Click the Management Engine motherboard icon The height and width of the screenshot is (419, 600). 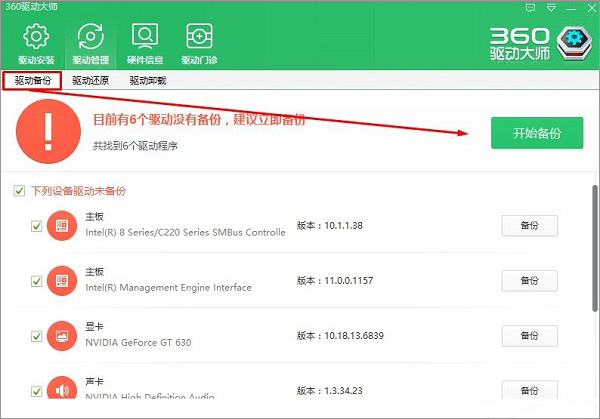click(62, 281)
